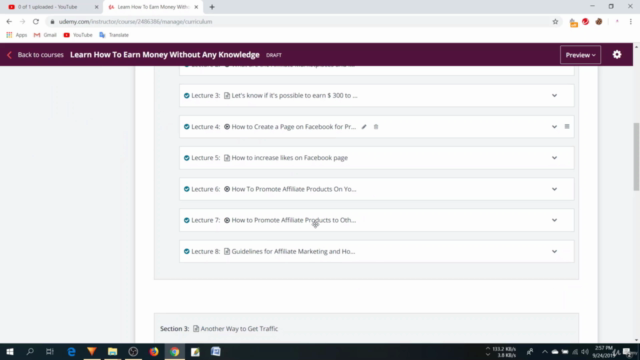Open the Preview dropdown
This screenshot has width=640, height=360.
[580, 55]
